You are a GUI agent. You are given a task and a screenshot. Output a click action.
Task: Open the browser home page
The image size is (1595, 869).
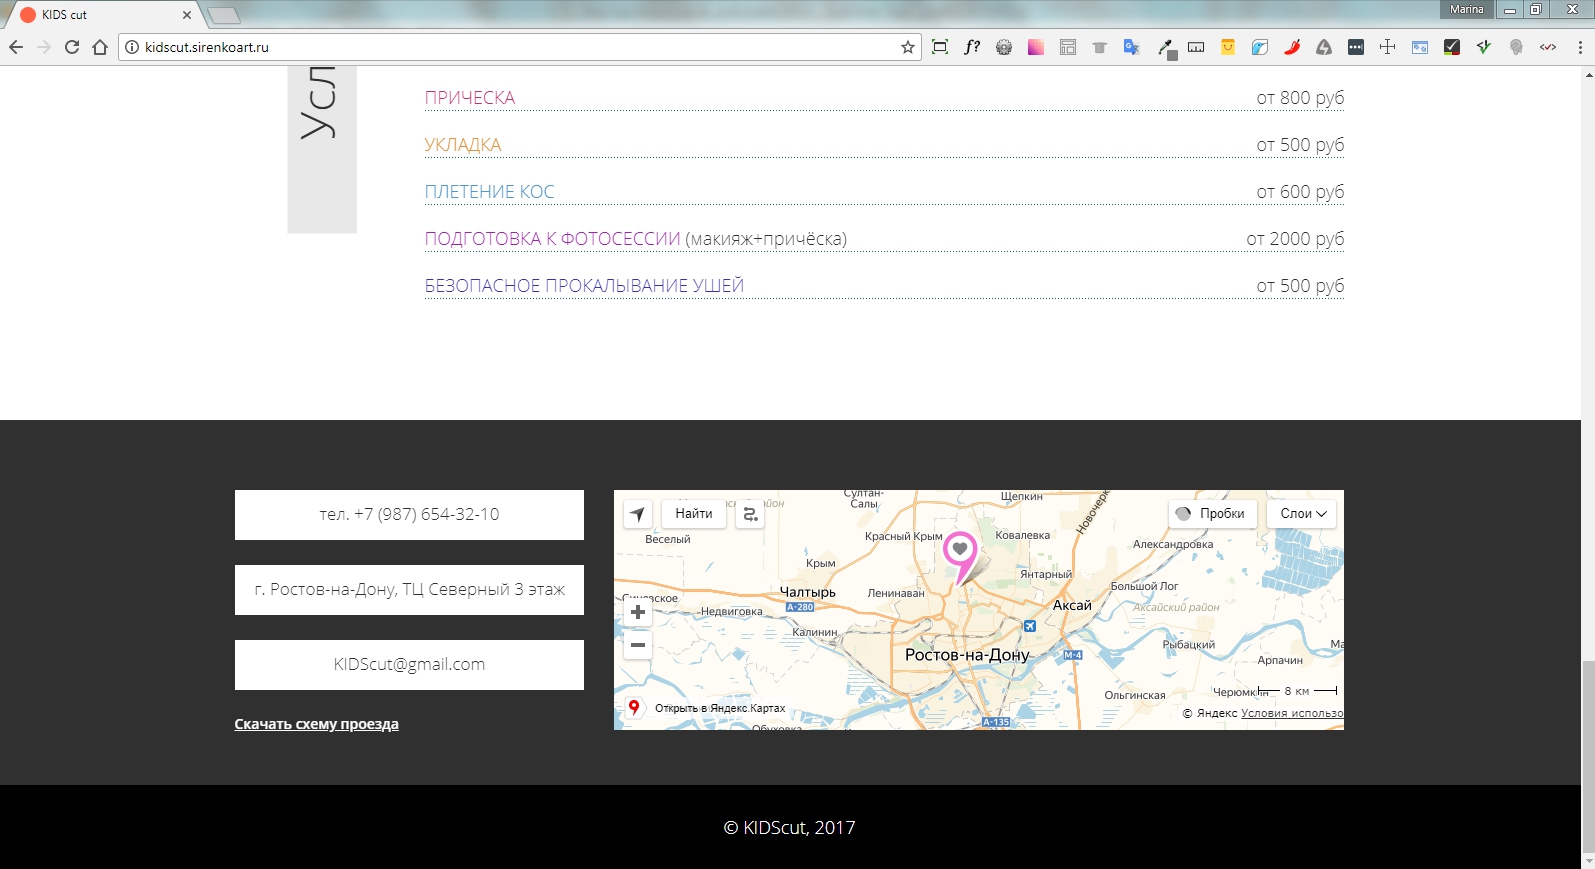100,47
